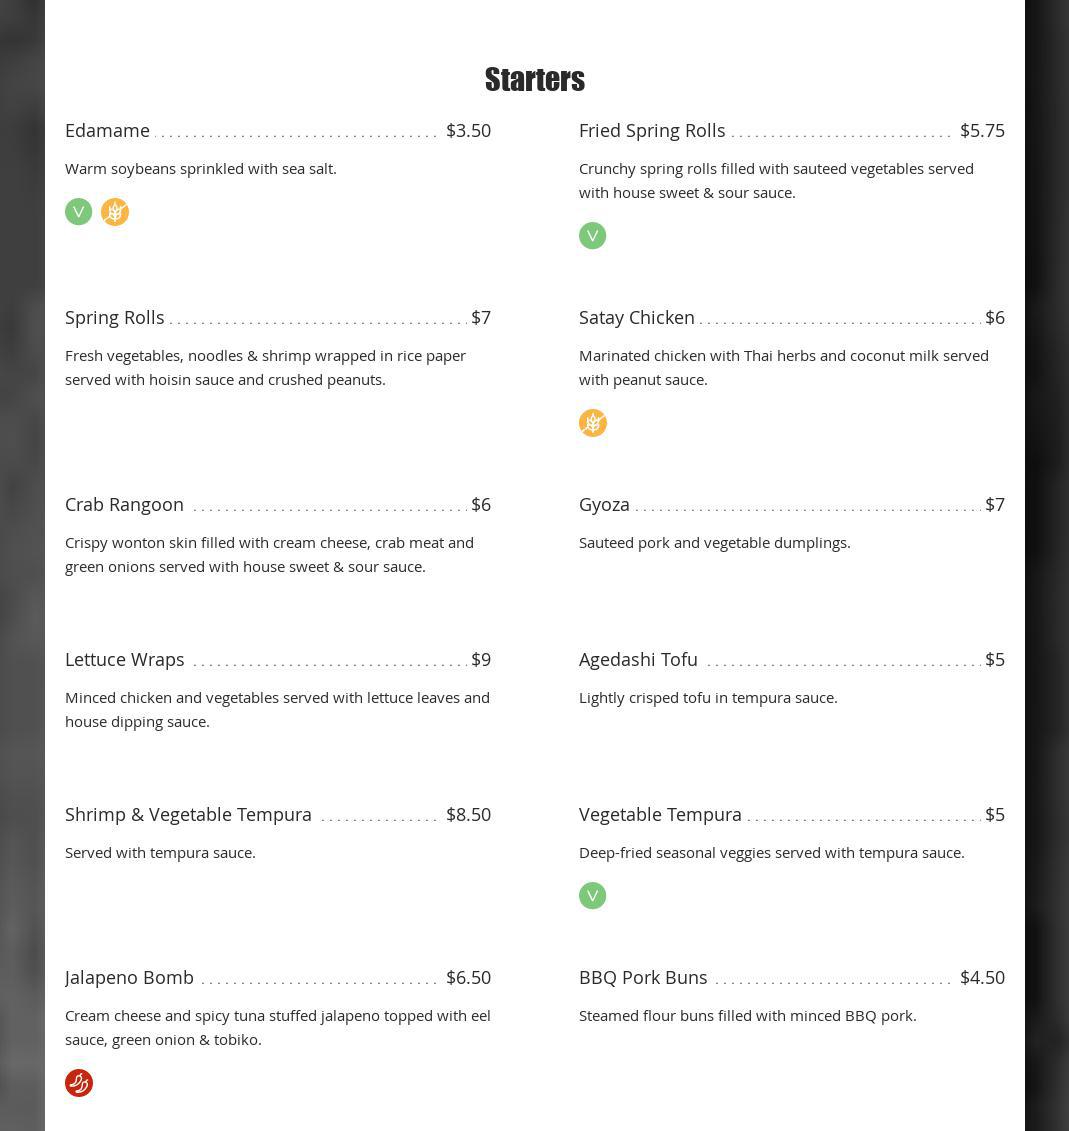This screenshot has width=1069, height=1131.
Task: Click the Crab Rangoon title
Action: [124, 505]
